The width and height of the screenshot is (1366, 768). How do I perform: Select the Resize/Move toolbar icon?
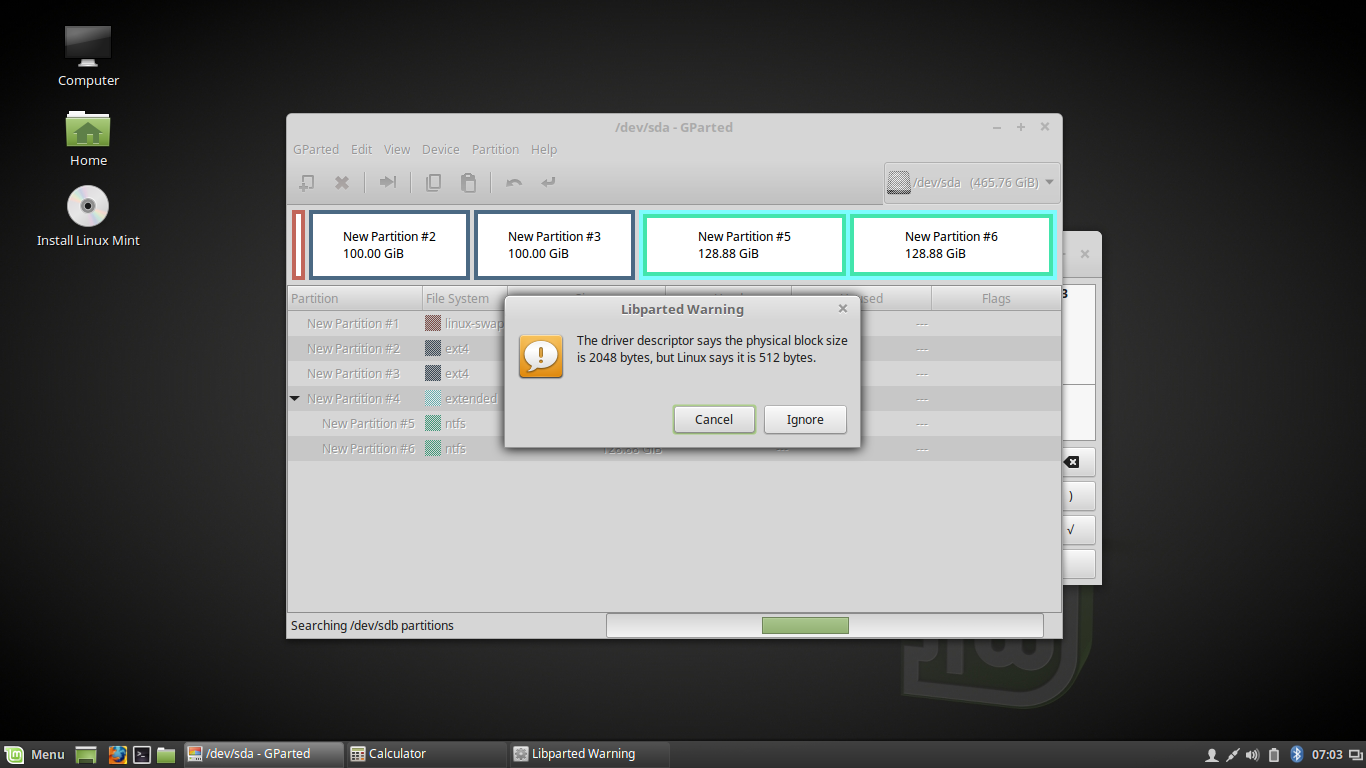(388, 182)
